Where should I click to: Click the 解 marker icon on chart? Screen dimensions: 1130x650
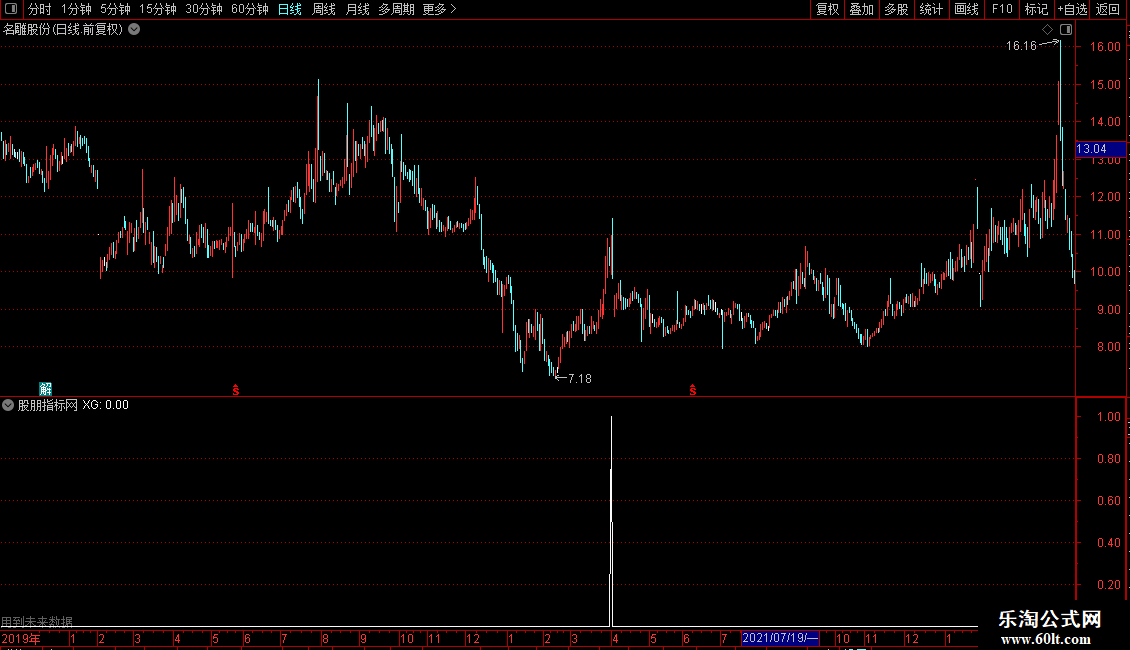click(45, 389)
